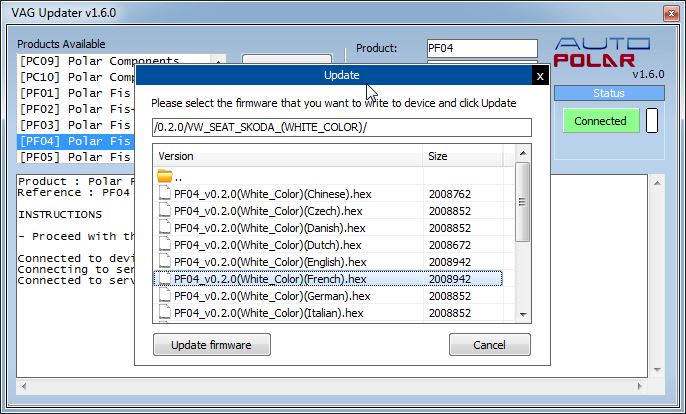The image size is (686, 414).
Task: Click file icon beside Italian.hex firmware
Action: pyautogui.click(x=164, y=312)
